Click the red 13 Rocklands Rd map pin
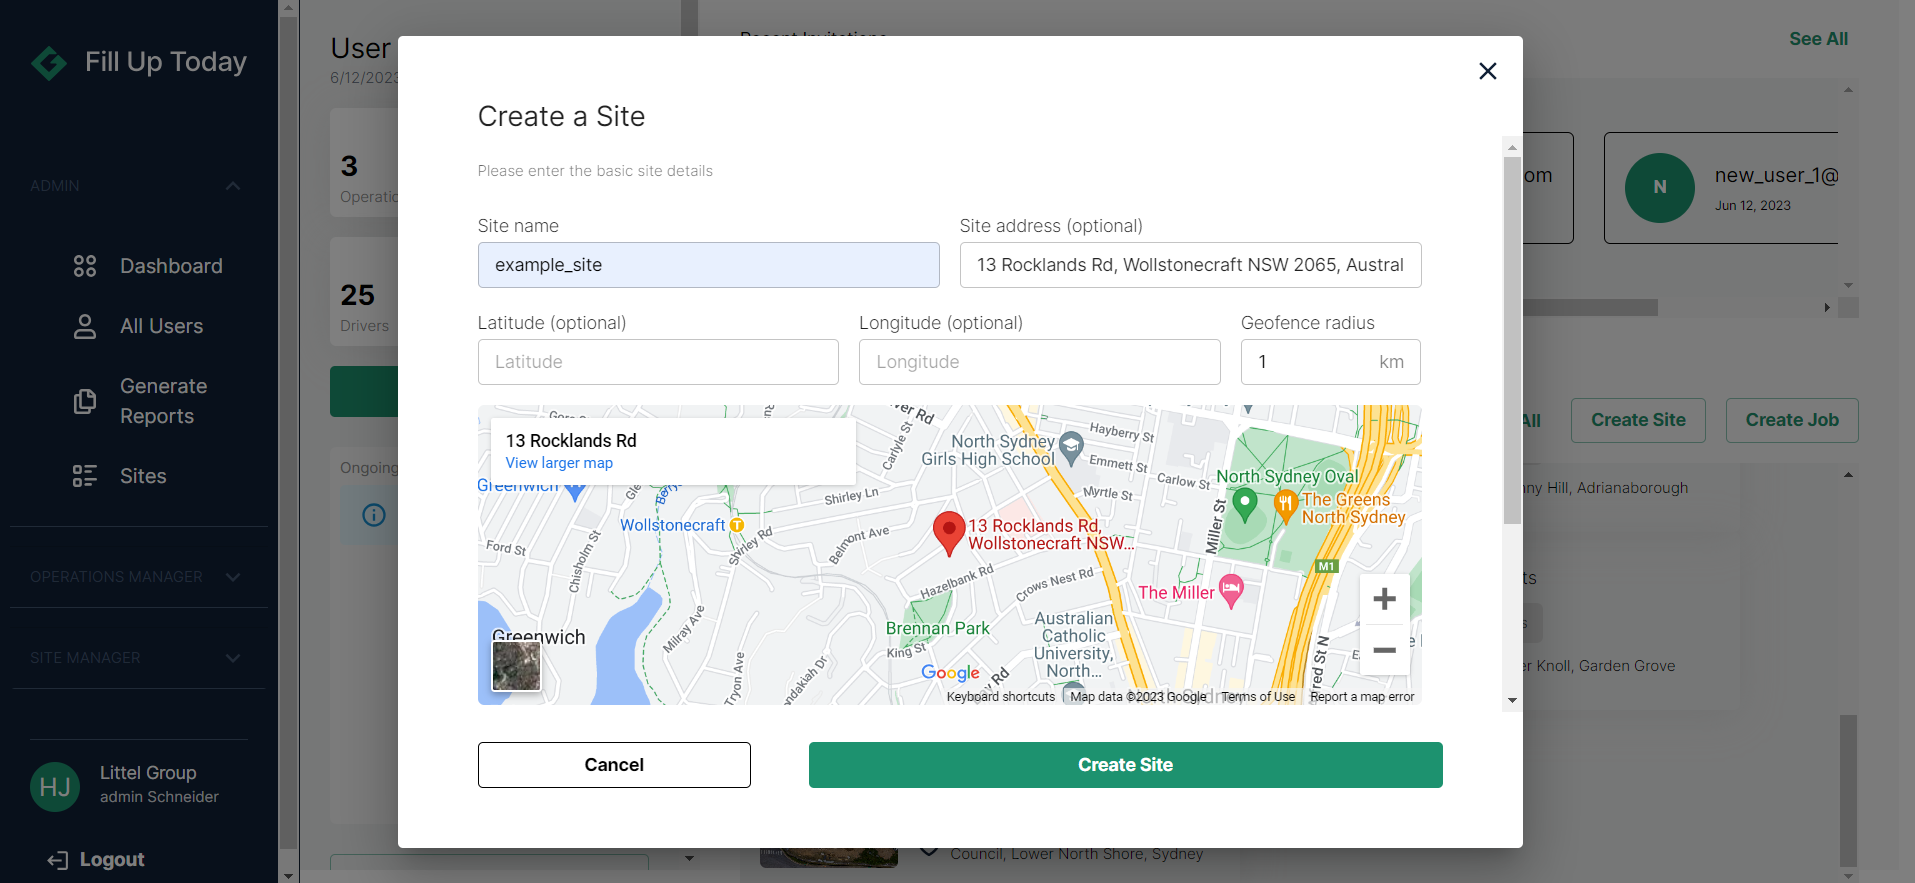Image resolution: width=1915 pixels, height=883 pixels. 948,534
